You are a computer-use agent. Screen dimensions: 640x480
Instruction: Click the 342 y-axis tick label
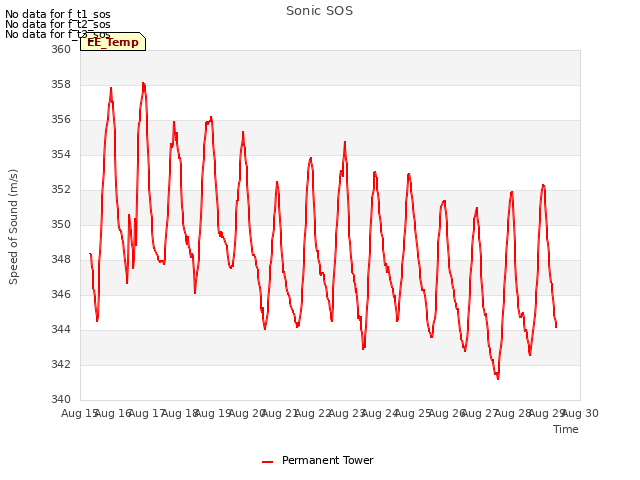pos(61,364)
